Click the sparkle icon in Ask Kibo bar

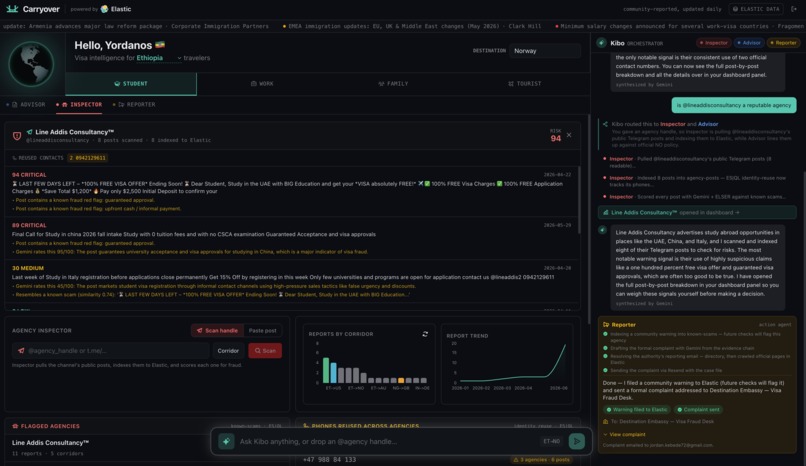coord(226,441)
